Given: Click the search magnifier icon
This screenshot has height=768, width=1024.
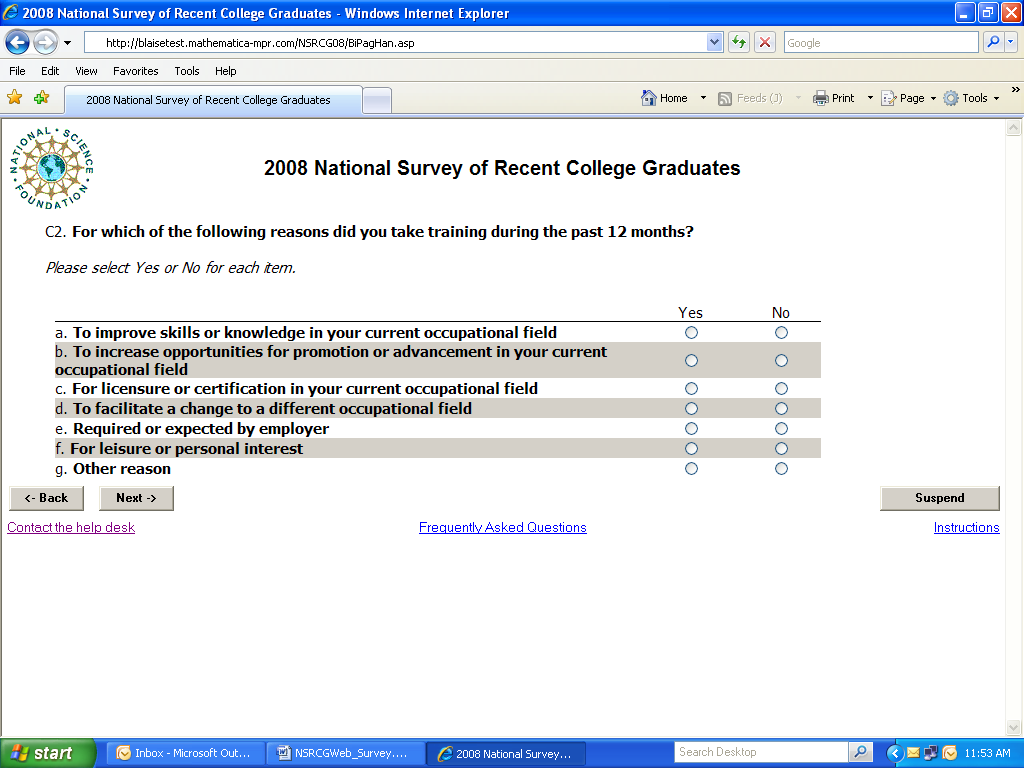Looking at the screenshot, I should pos(993,43).
